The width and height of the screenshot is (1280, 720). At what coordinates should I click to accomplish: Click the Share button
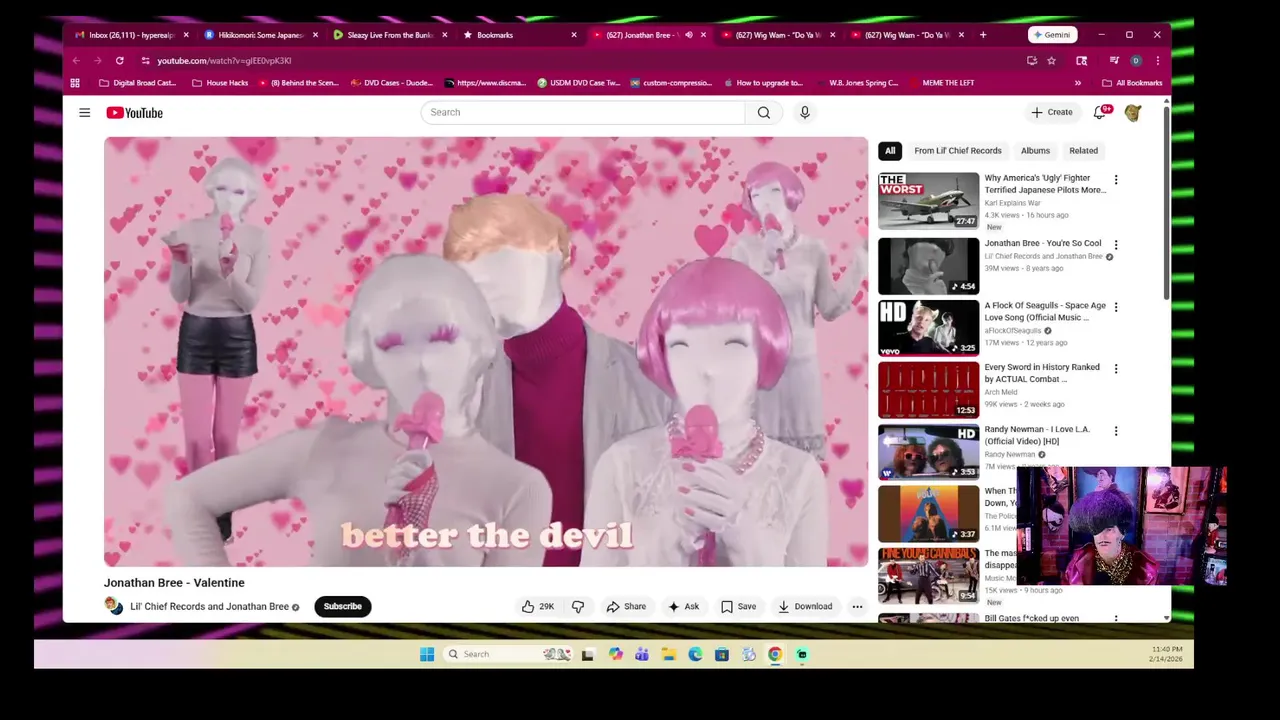coord(626,606)
